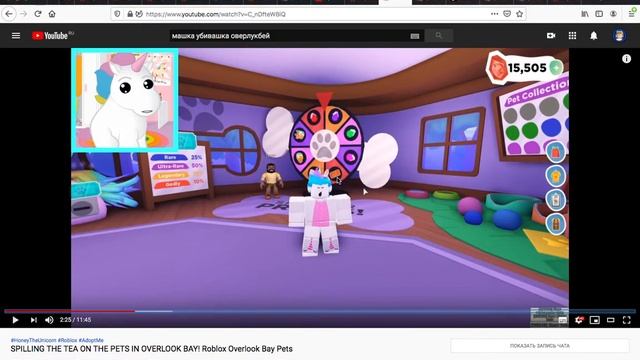The width and height of the screenshot is (640, 360).
Task: Click the #HoneyTheUnicorn hashtag link
Action: pyautogui.click(x=33, y=340)
